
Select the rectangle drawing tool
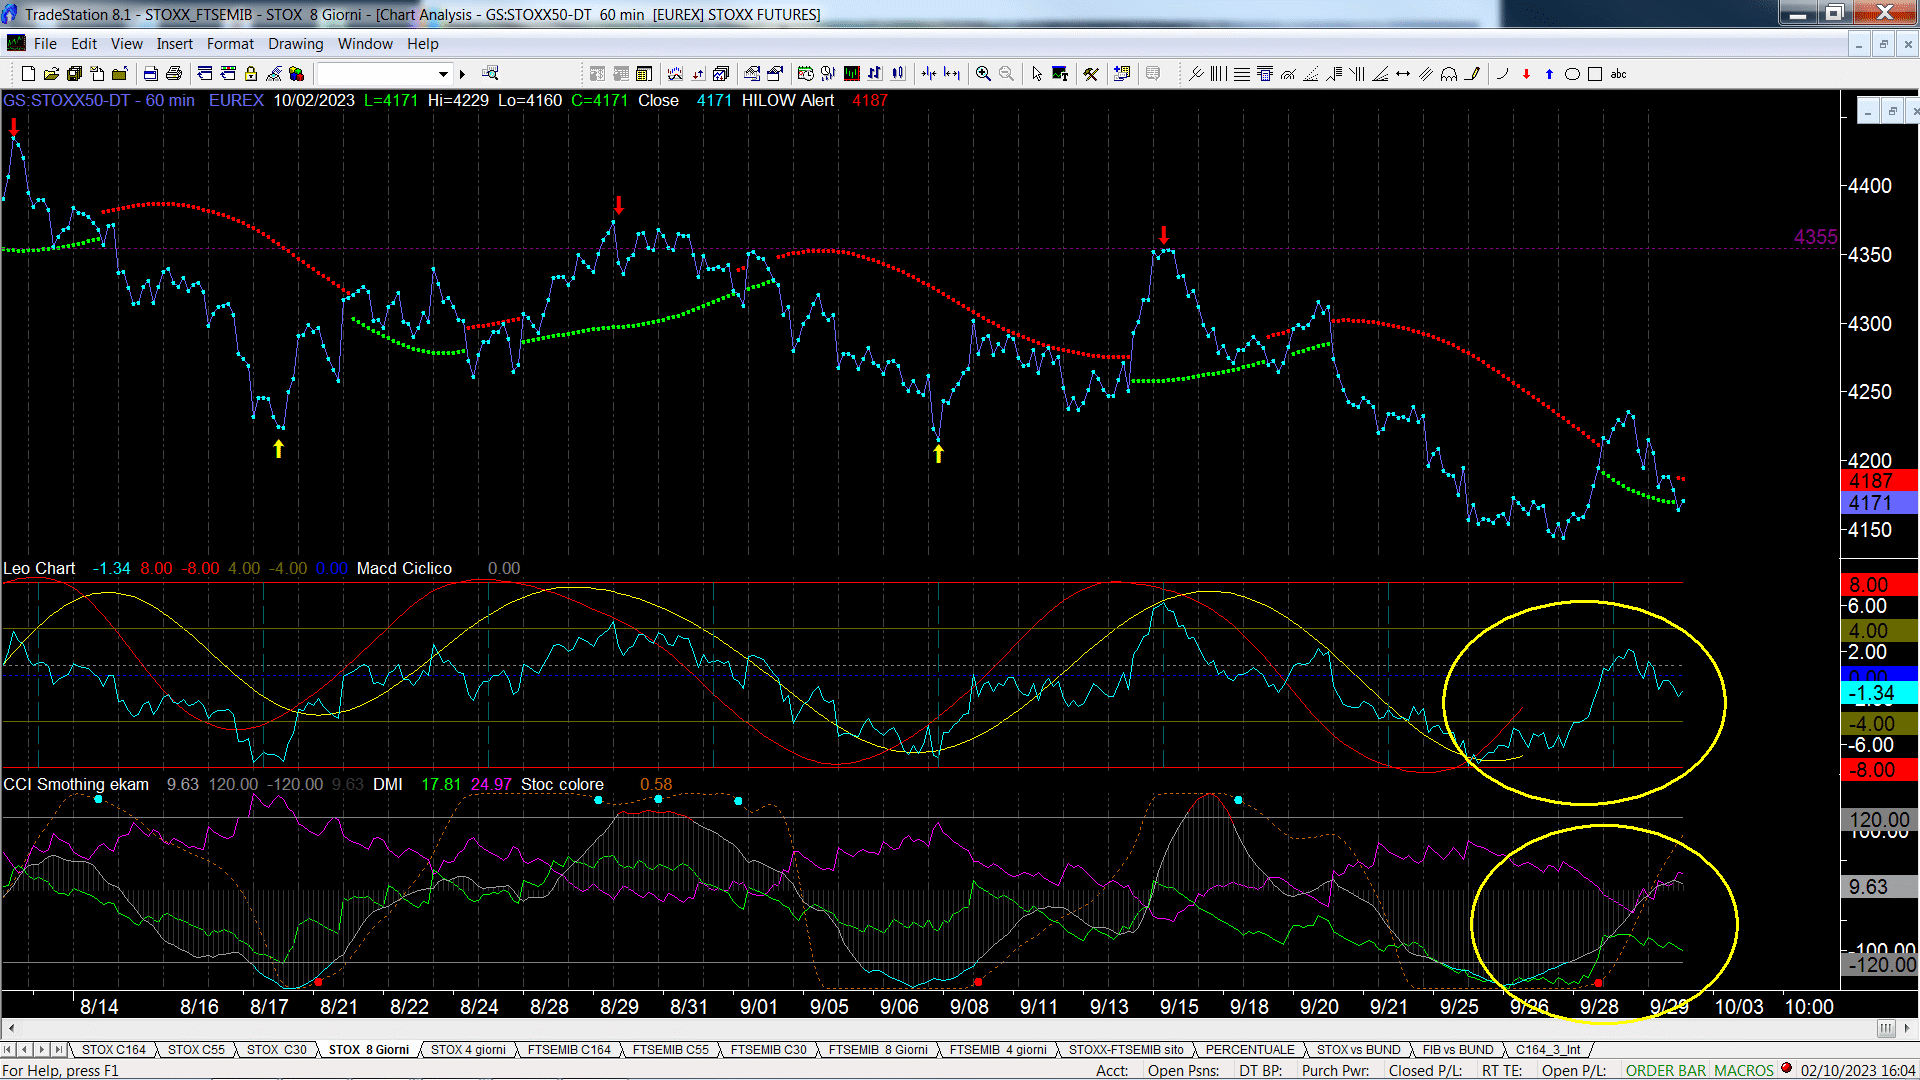tap(1595, 74)
